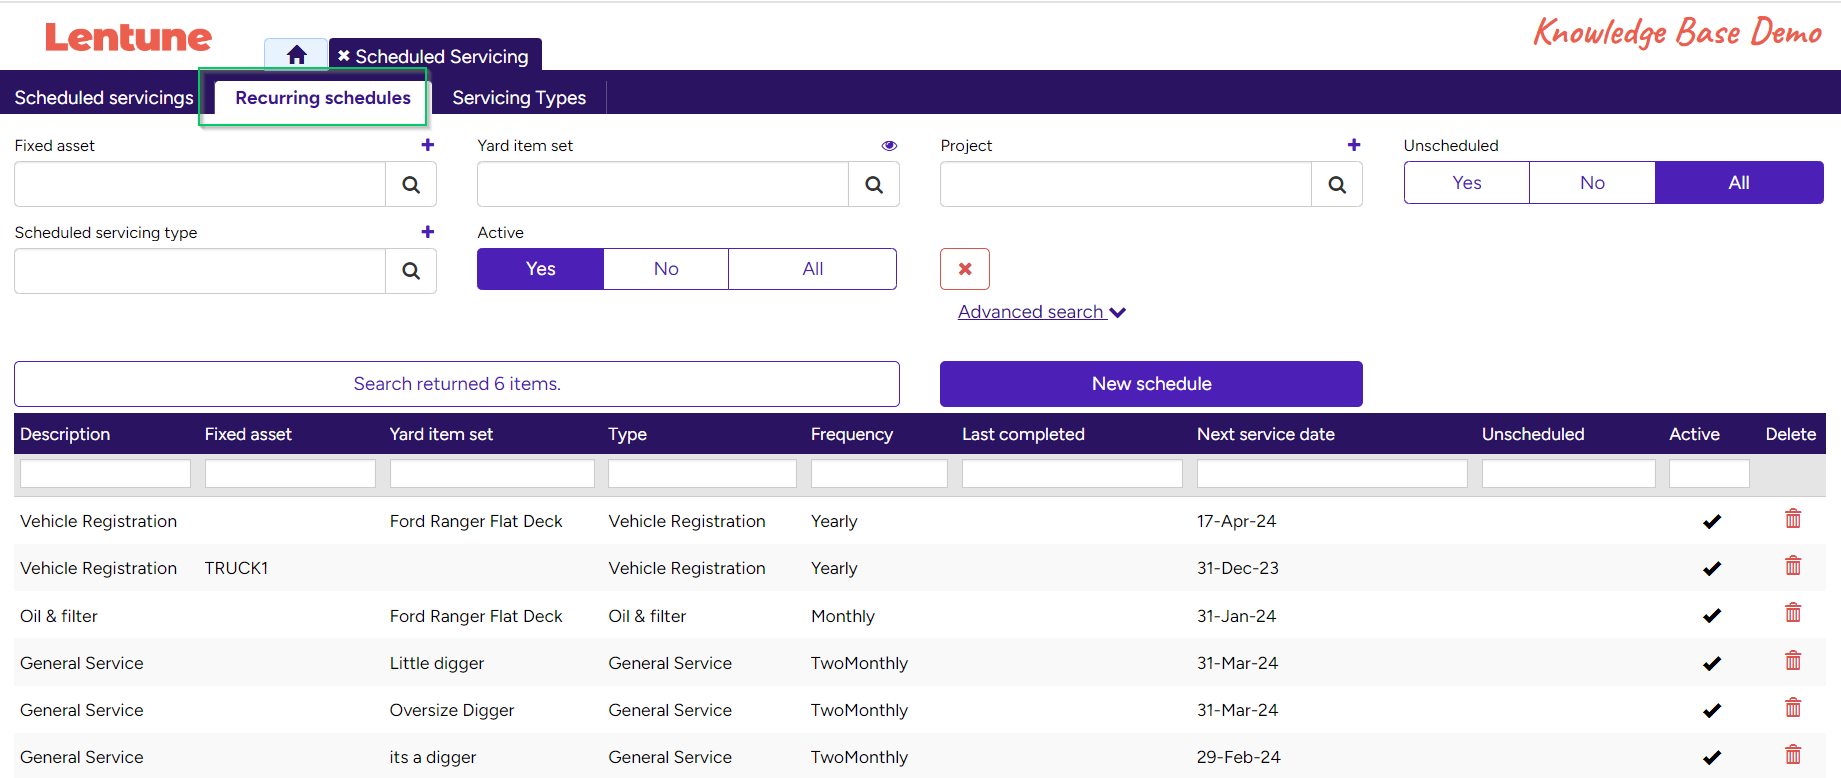Focus the Scheduled servicing type input

tap(200, 271)
